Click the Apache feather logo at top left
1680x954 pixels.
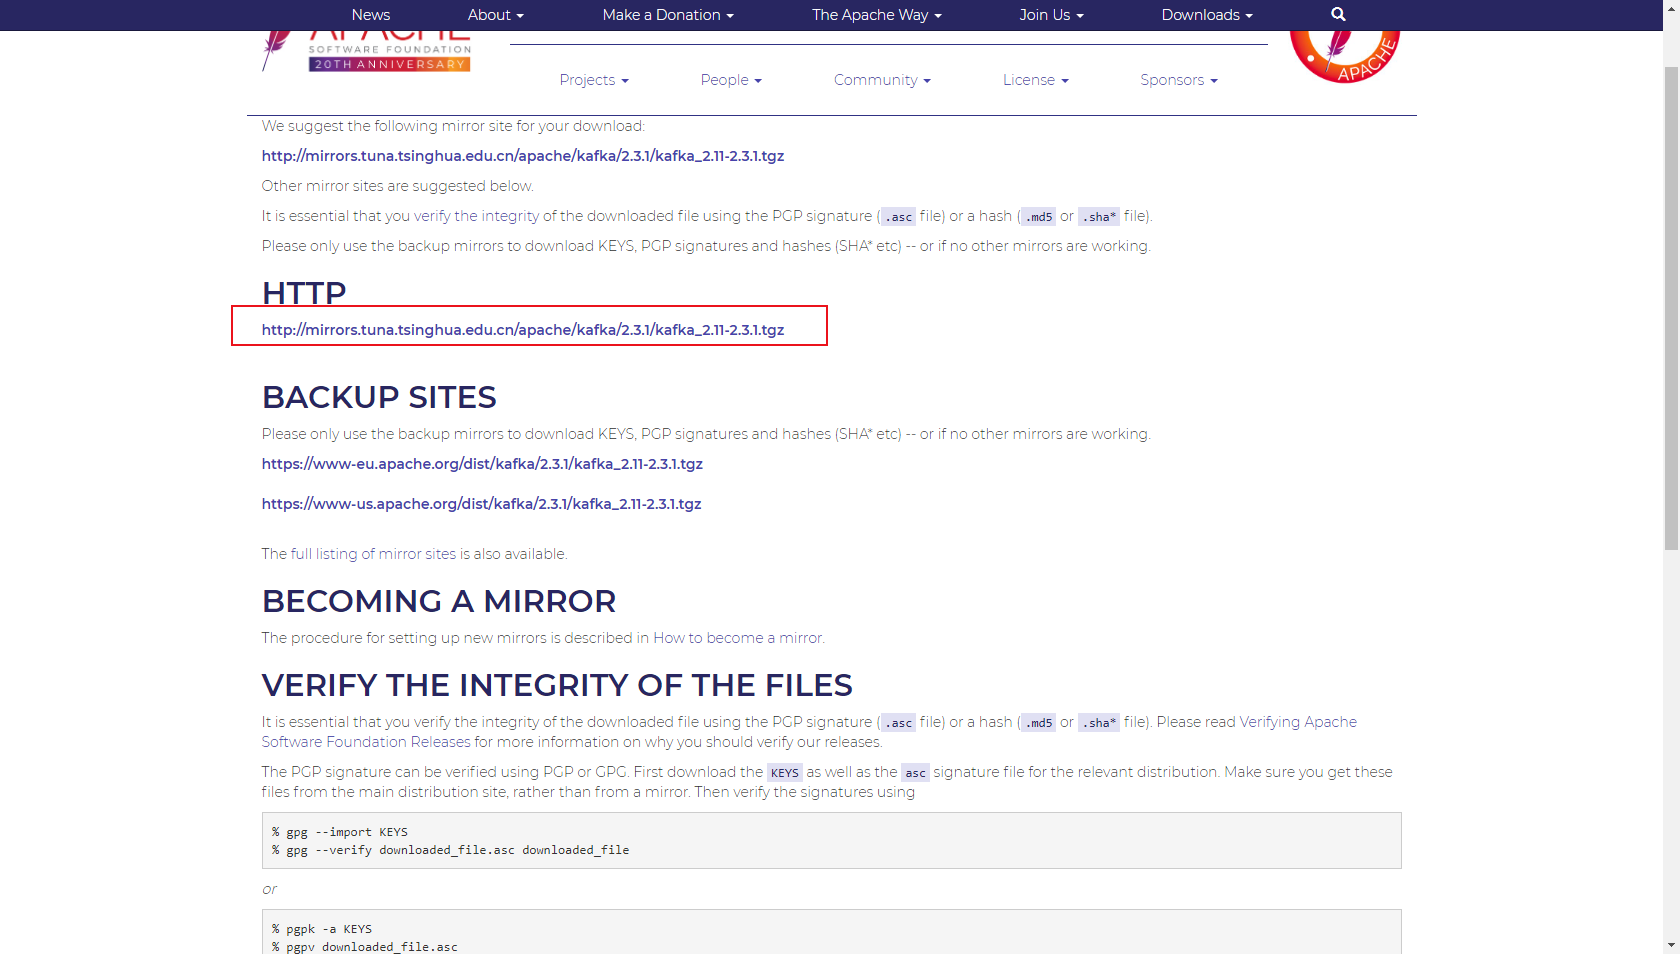(366, 51)
